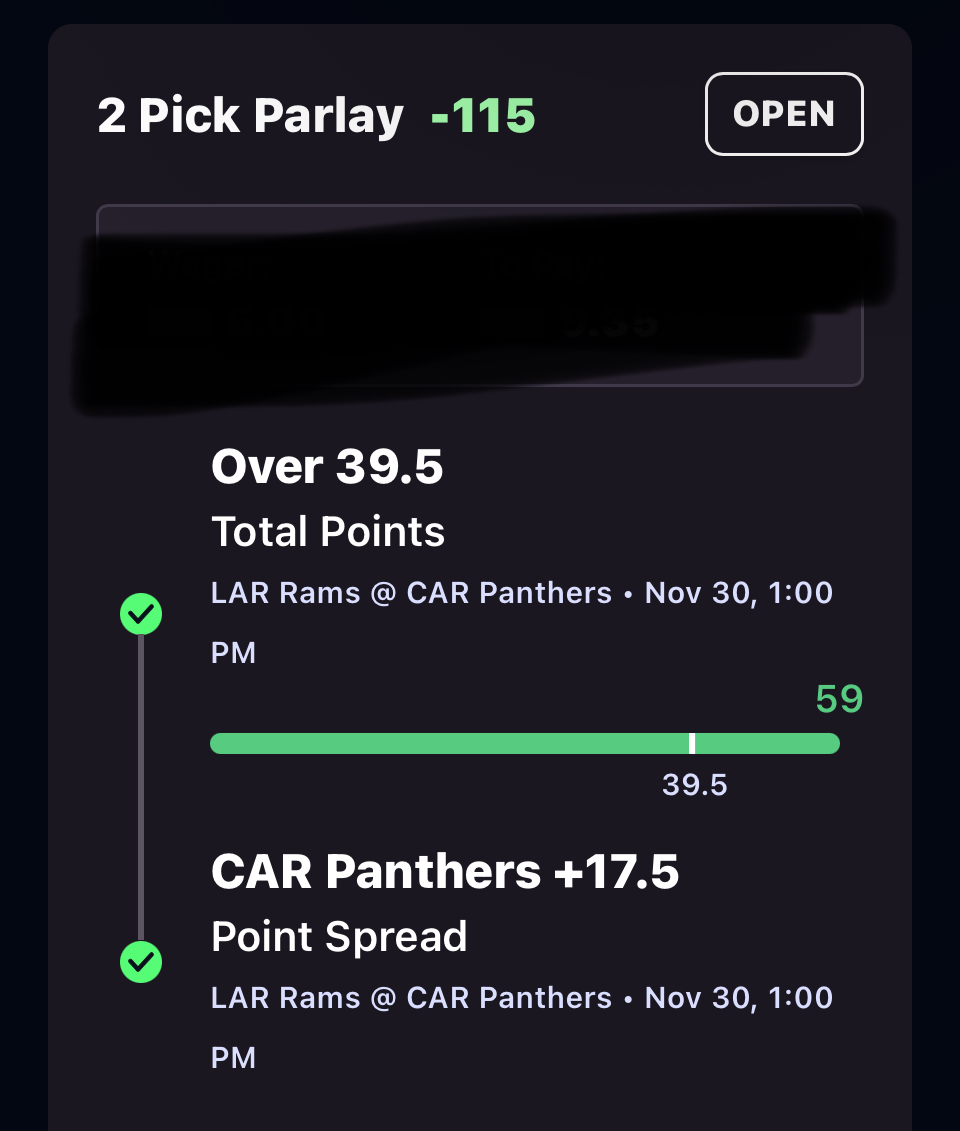Click the Rams @ Panthers matchup under Total Points
This screenshot has height=1131, width=960.
click(x=411, y=593)
